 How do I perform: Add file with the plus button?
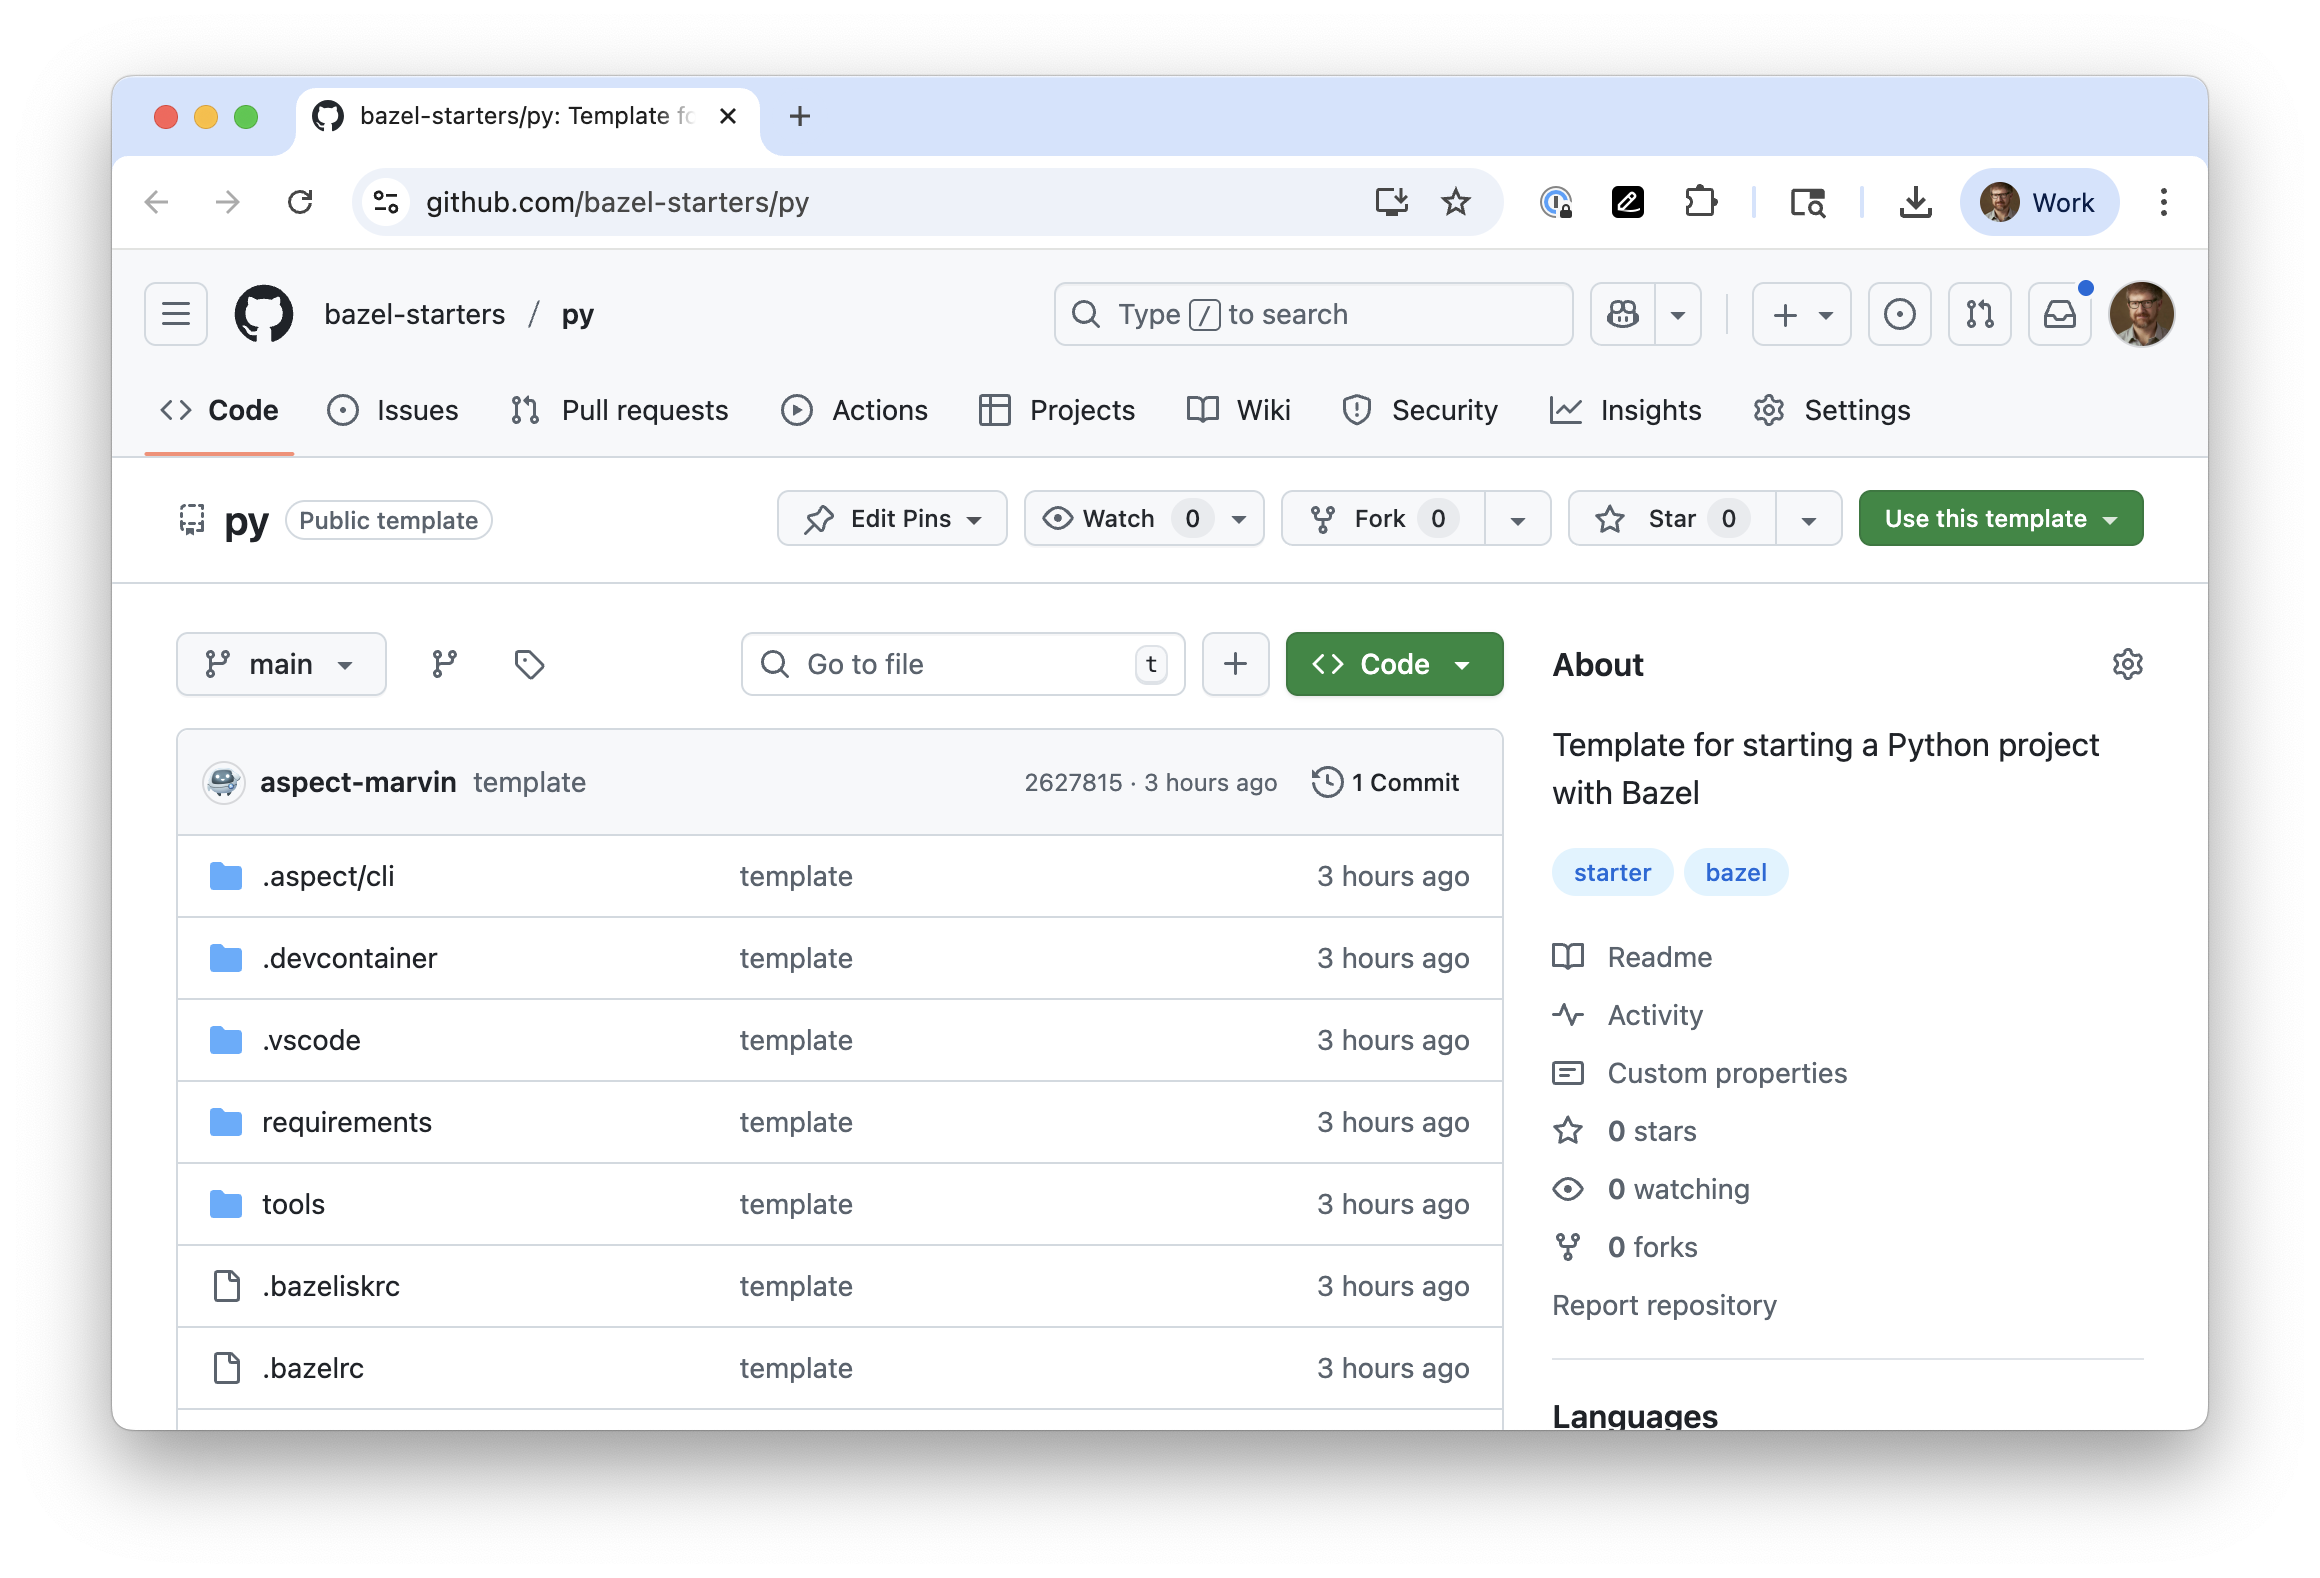(x=1236, y=664)
